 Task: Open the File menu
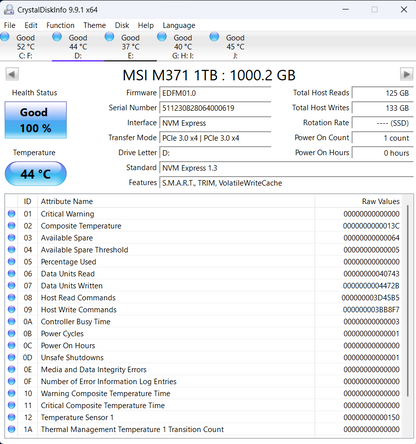click(x=10, y=25)
